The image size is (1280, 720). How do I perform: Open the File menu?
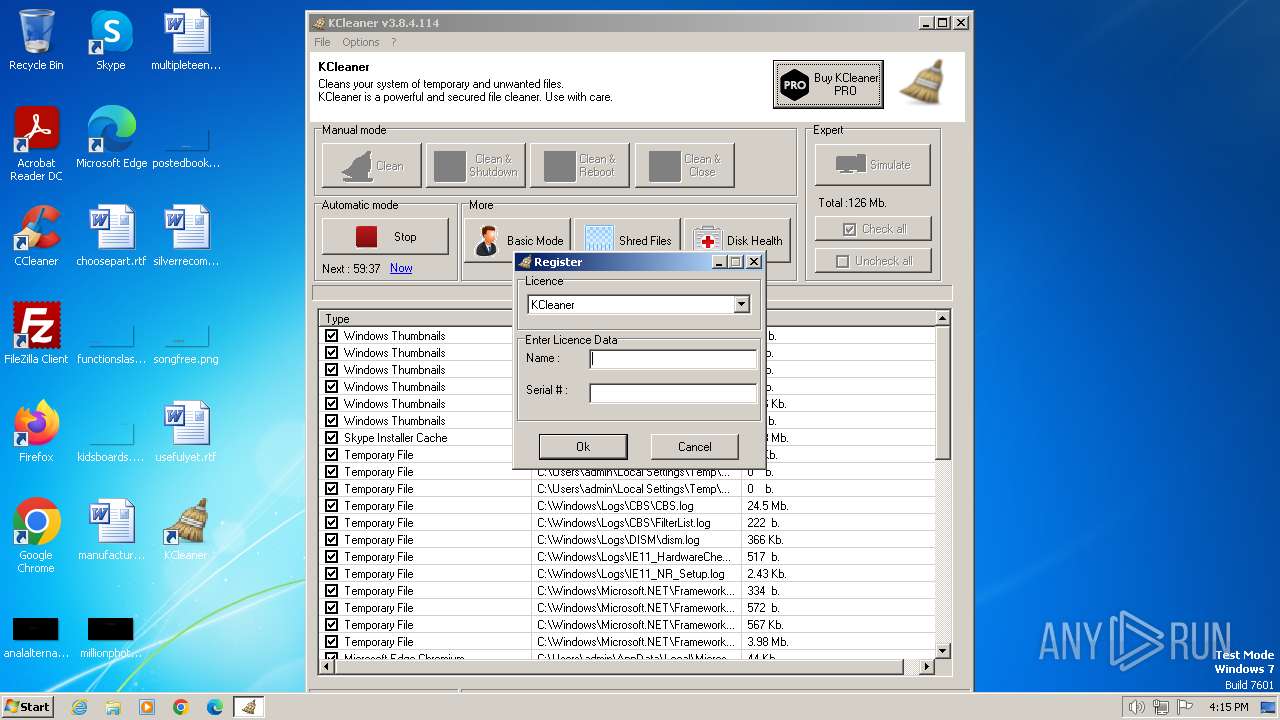point(322,42)
